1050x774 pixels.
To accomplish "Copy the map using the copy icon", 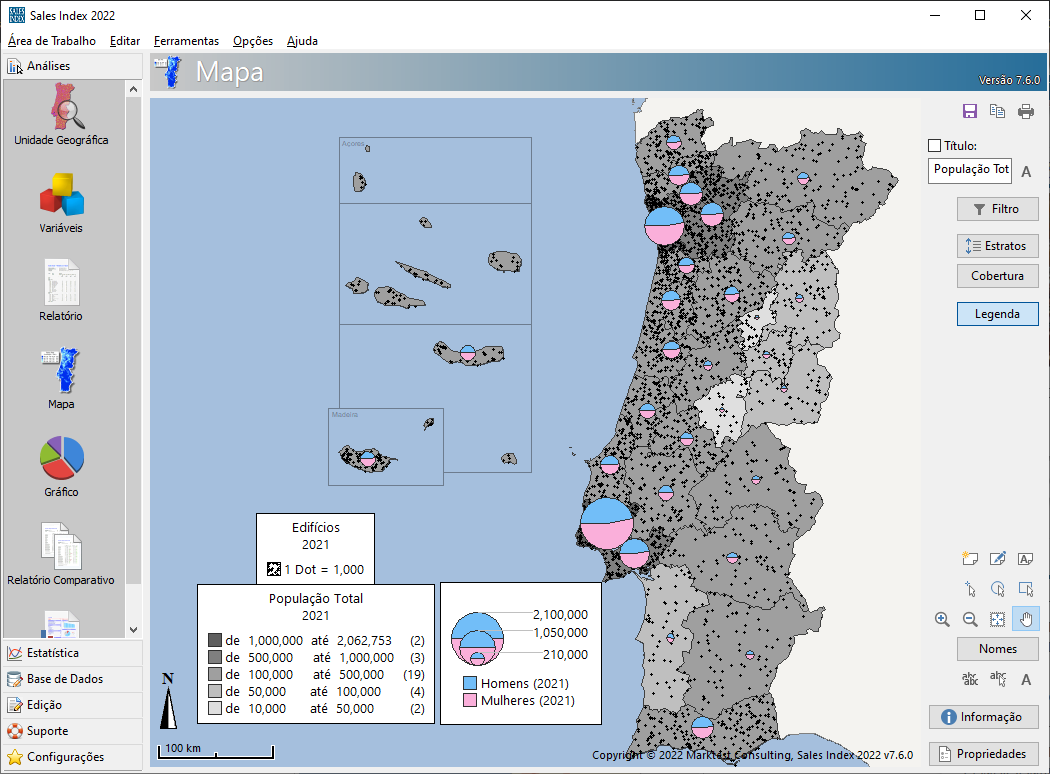I will pos(997,112).
